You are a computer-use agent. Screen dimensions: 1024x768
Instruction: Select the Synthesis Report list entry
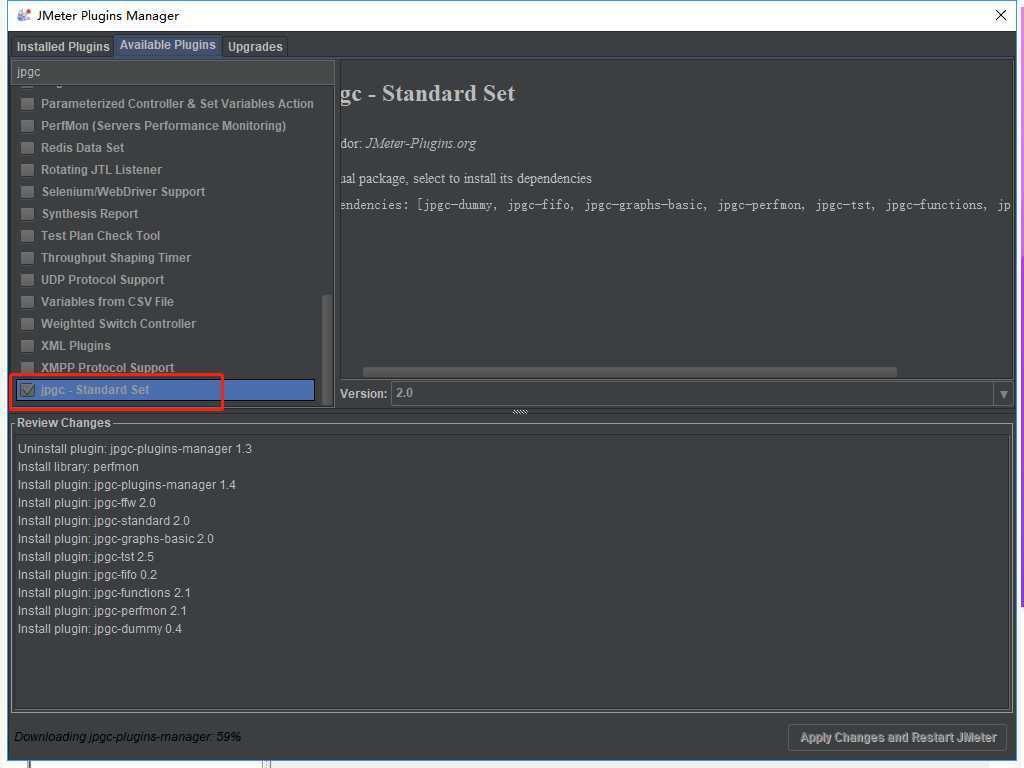[165, 214]
